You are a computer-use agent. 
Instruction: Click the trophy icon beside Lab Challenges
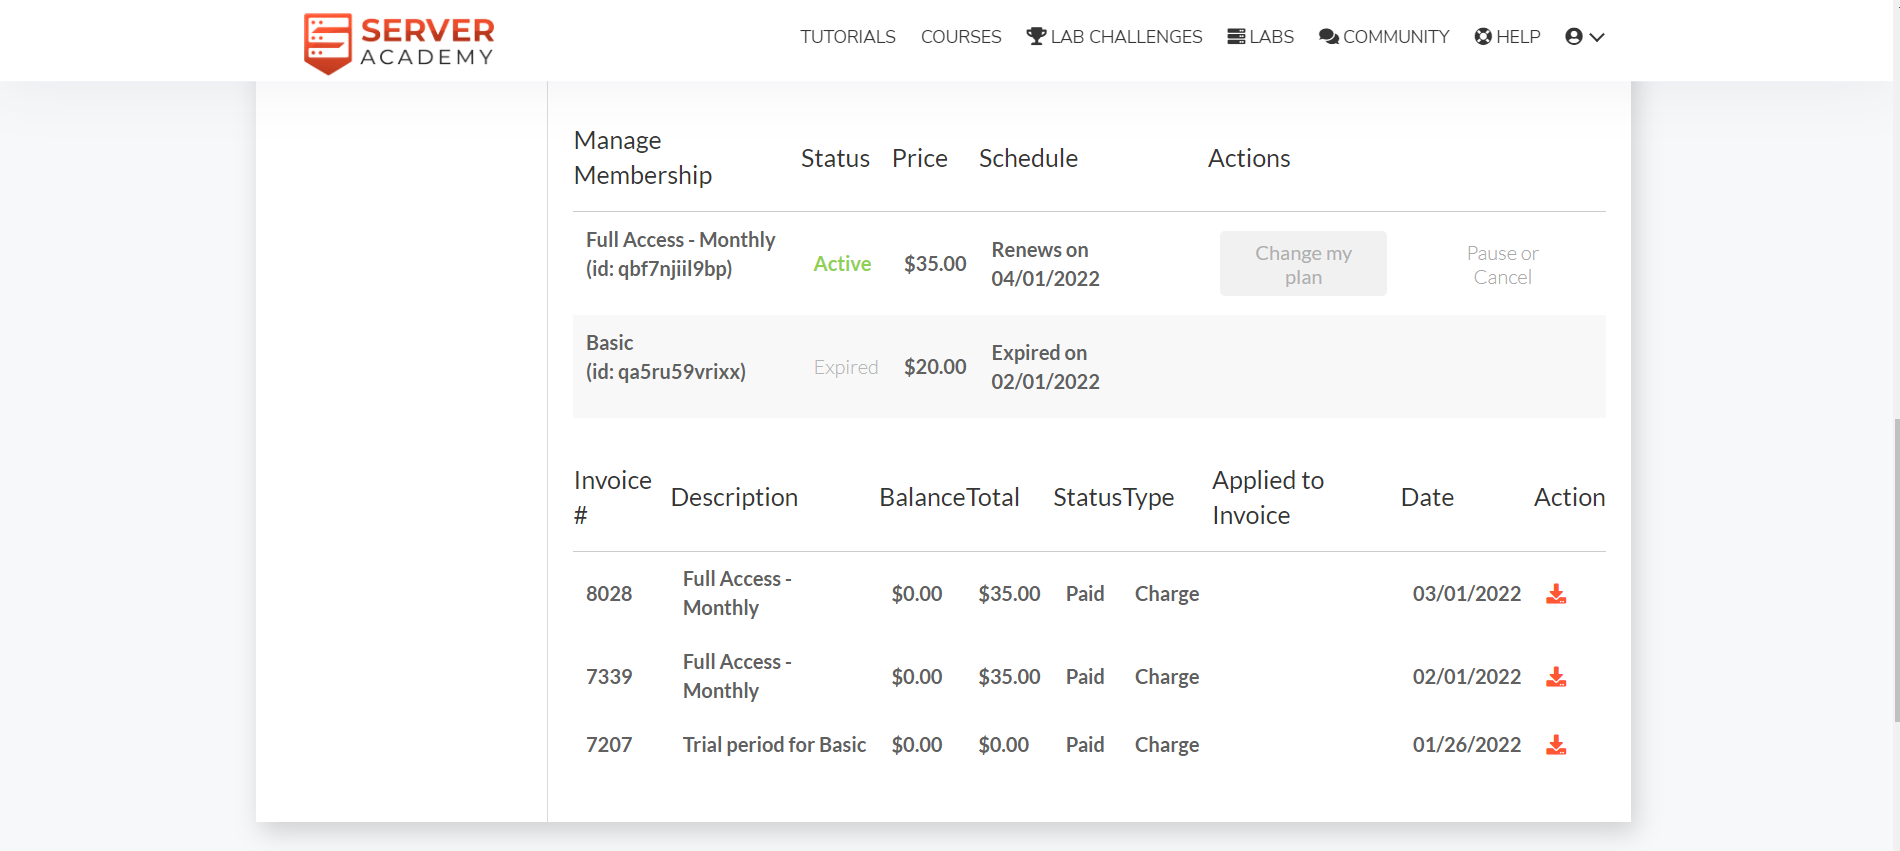1036,36
